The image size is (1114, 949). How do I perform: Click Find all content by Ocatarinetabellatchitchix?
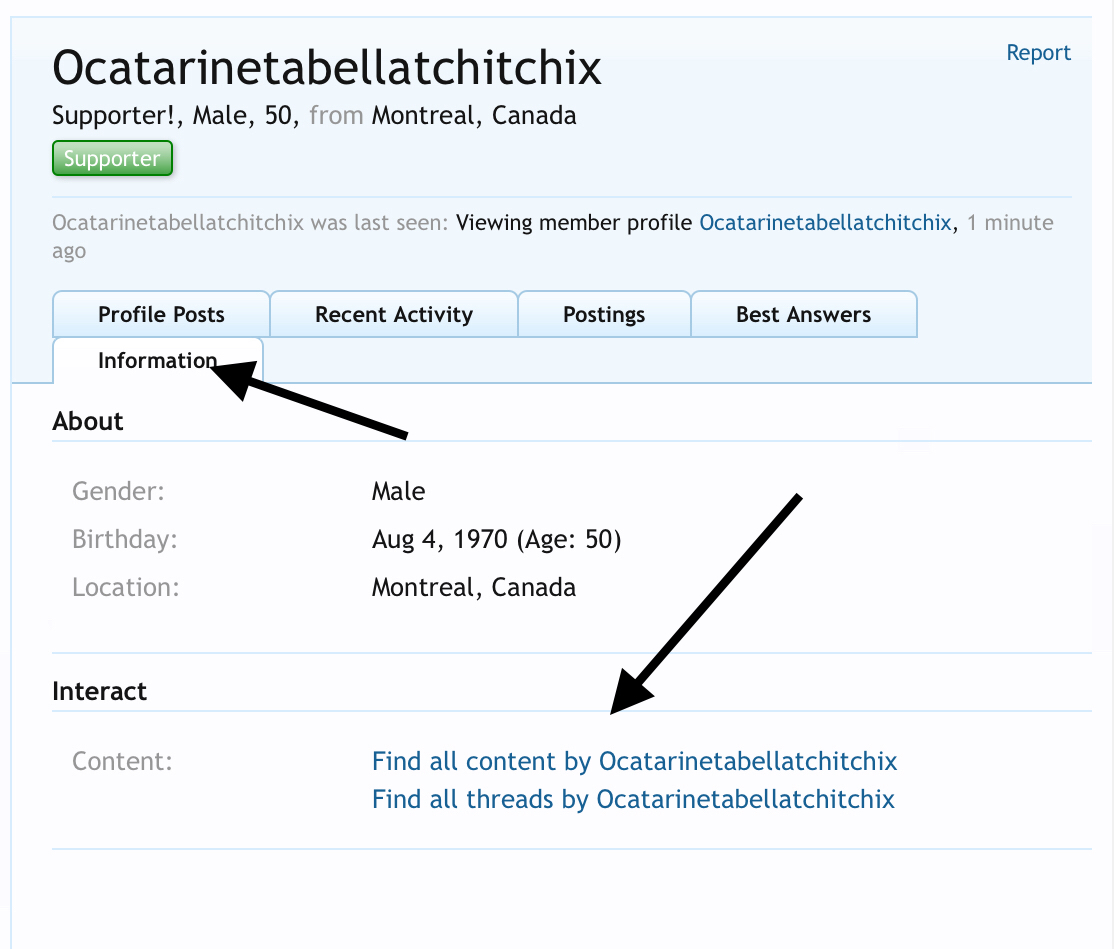click(634, 762)
